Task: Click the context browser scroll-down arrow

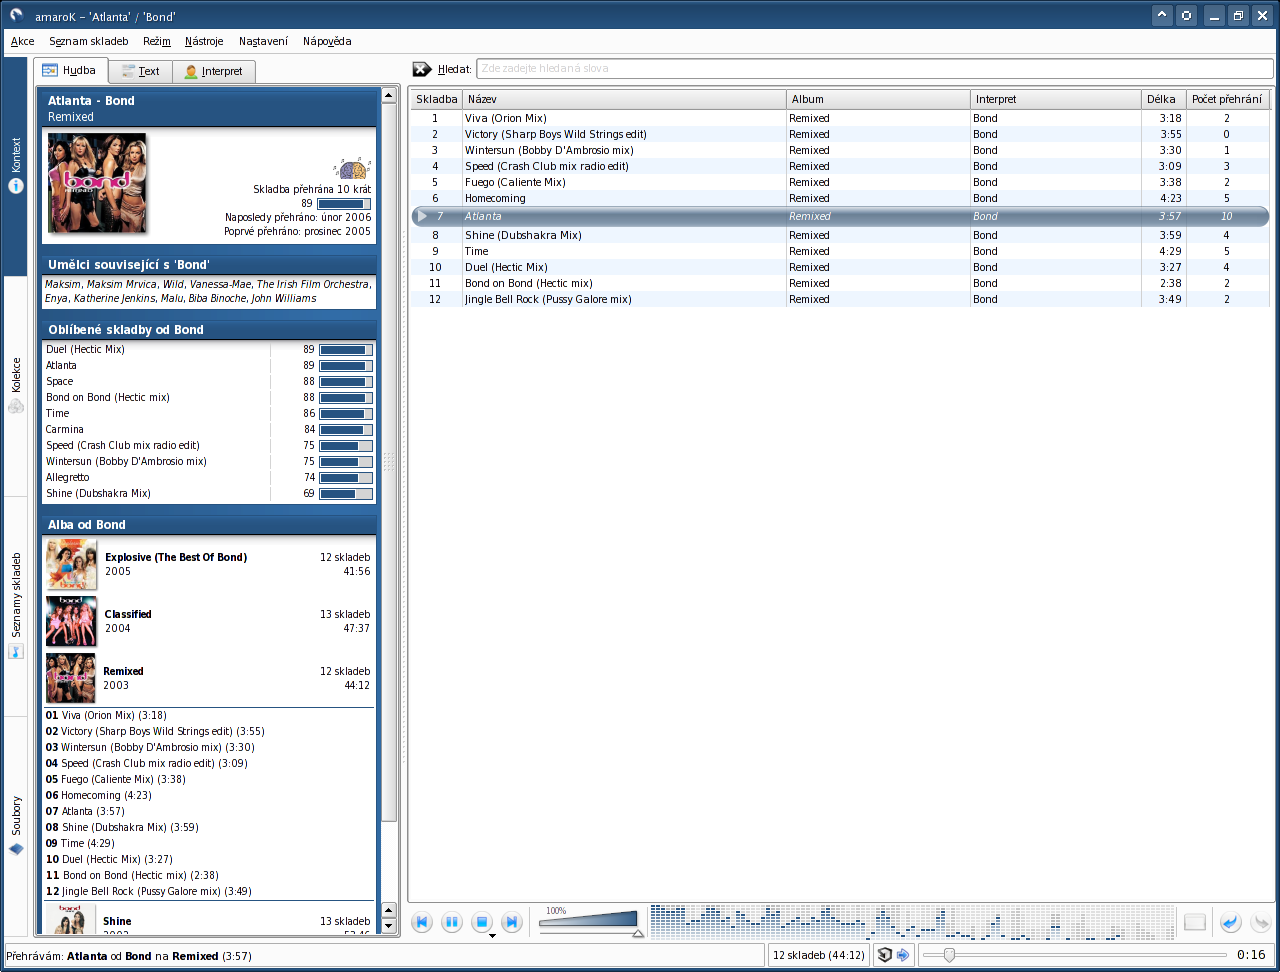Action: pyautogui.click(x=389, y=928)
